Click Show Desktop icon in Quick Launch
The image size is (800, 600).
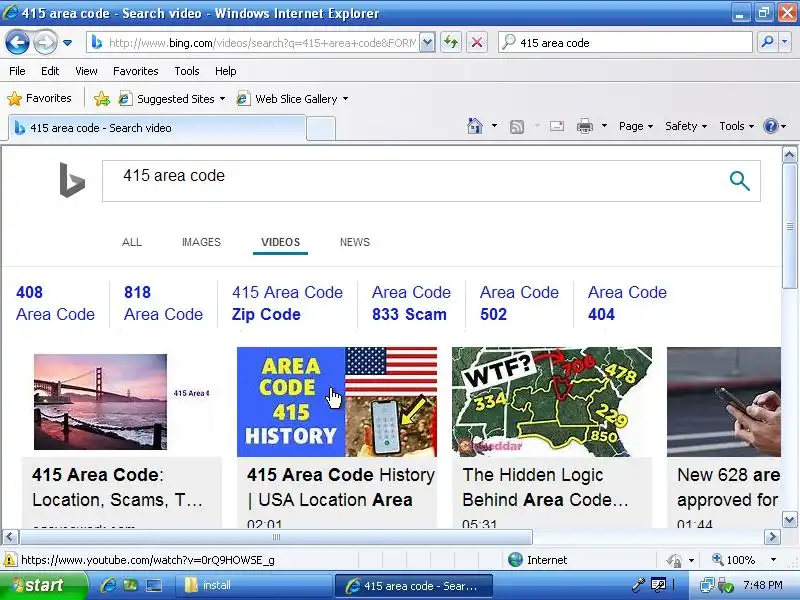pos(154,585)
